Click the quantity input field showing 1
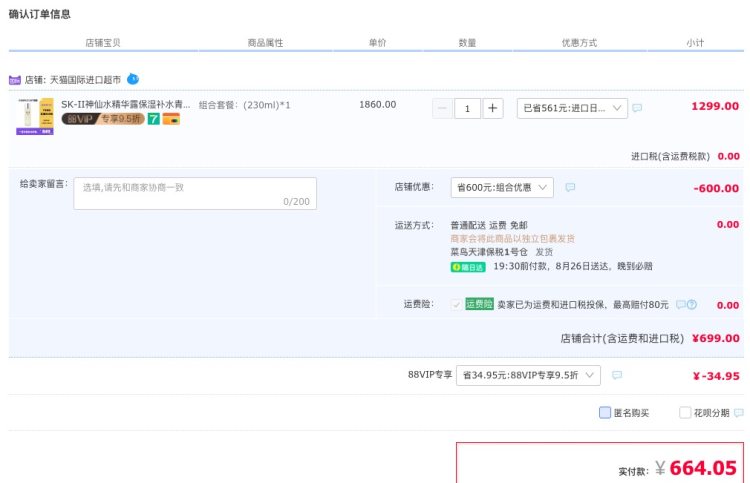The width and height of the screenshot is (750, 483). (467, 109)
